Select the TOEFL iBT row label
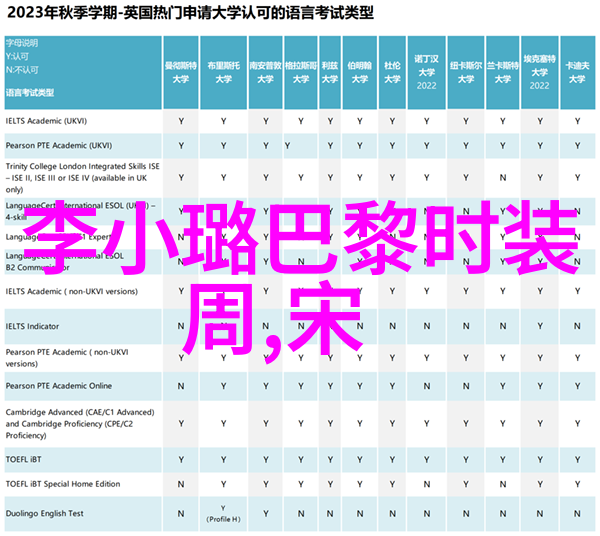The image size is (600, 536). pyautogui.click(x=23, y=459)
